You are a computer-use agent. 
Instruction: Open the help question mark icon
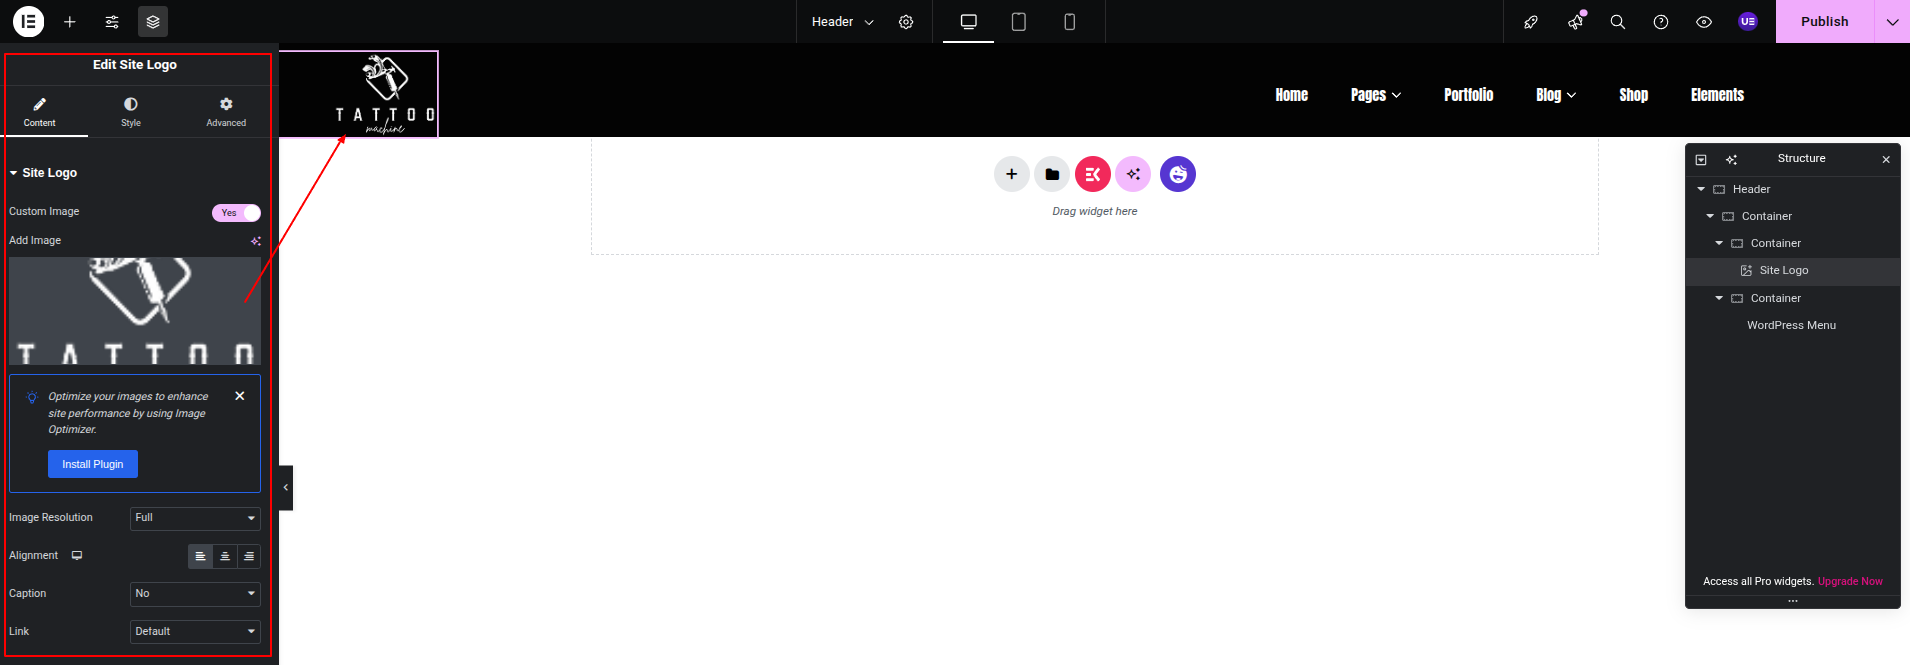click(1661, 21)
